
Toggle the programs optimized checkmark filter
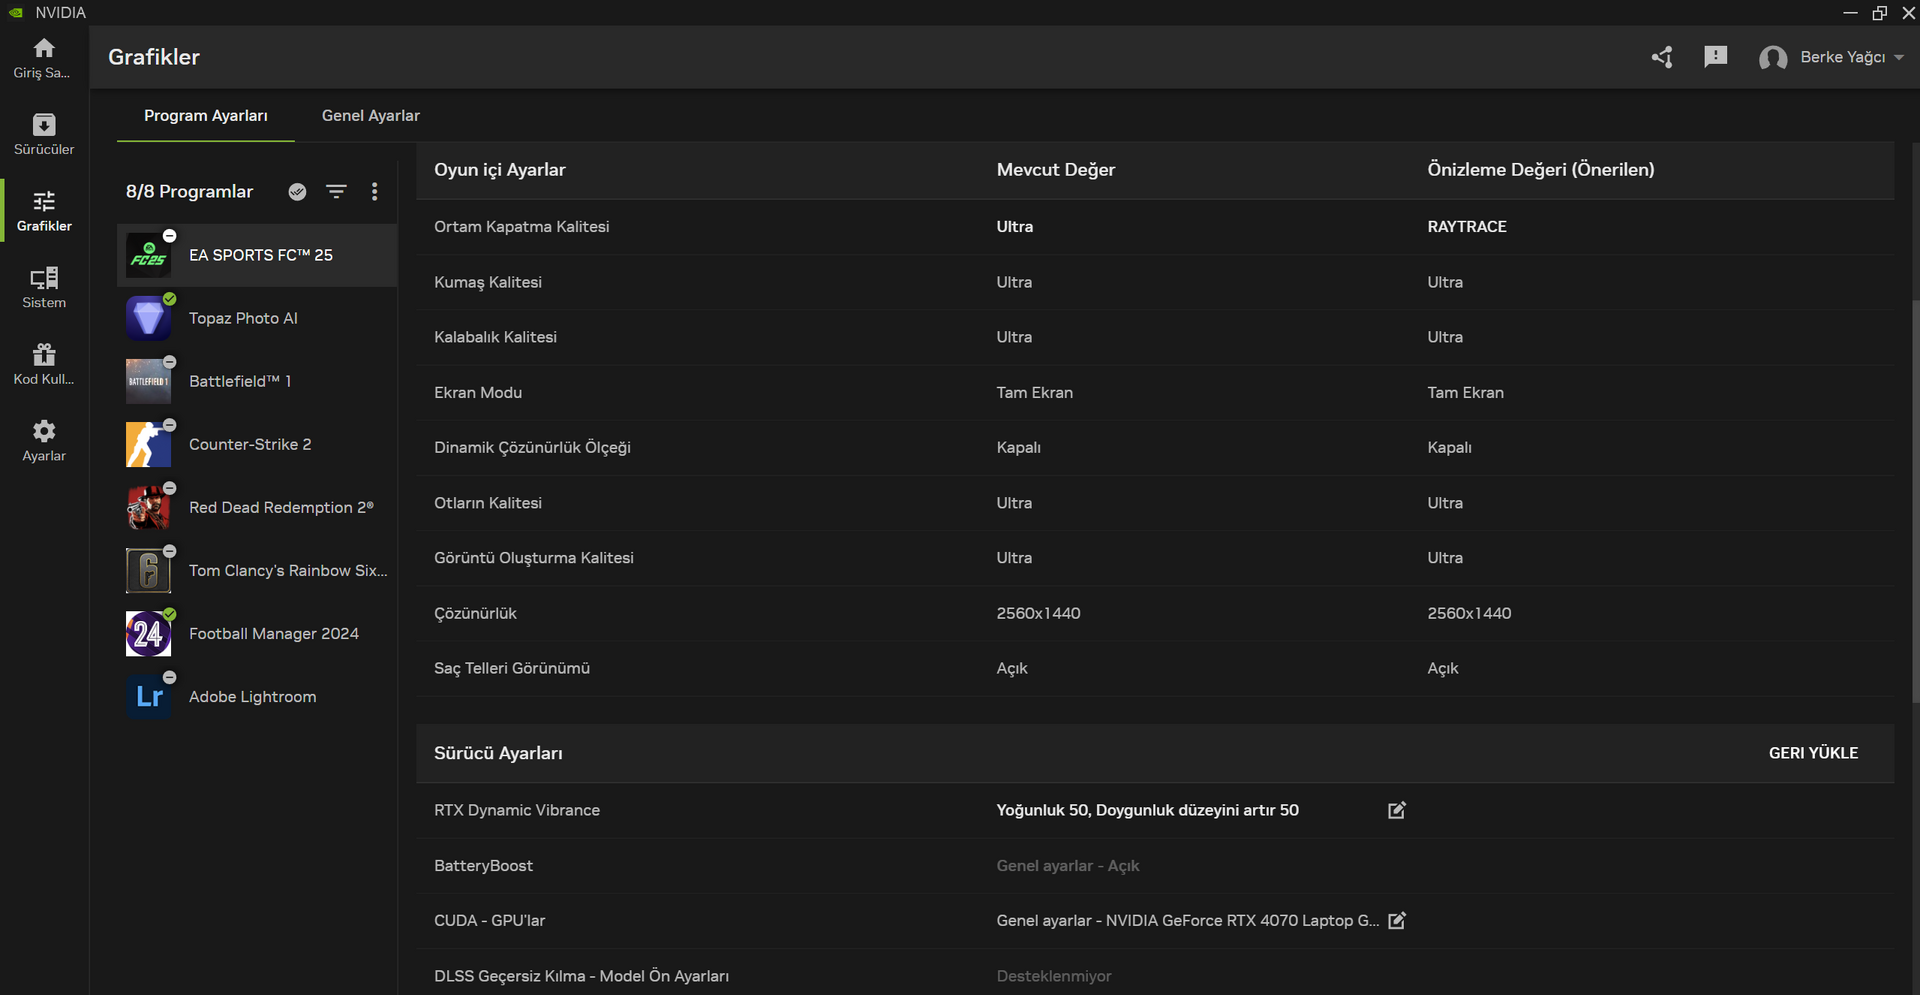pos(297,192)
